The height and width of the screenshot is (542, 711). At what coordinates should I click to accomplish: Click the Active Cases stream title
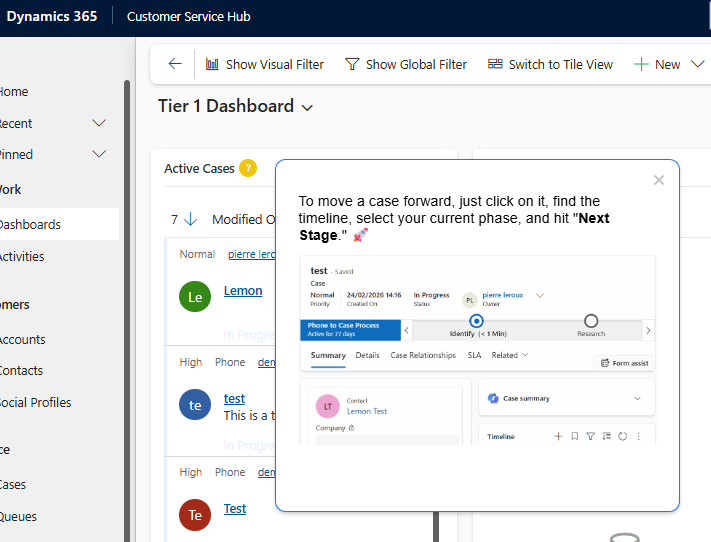199,168
